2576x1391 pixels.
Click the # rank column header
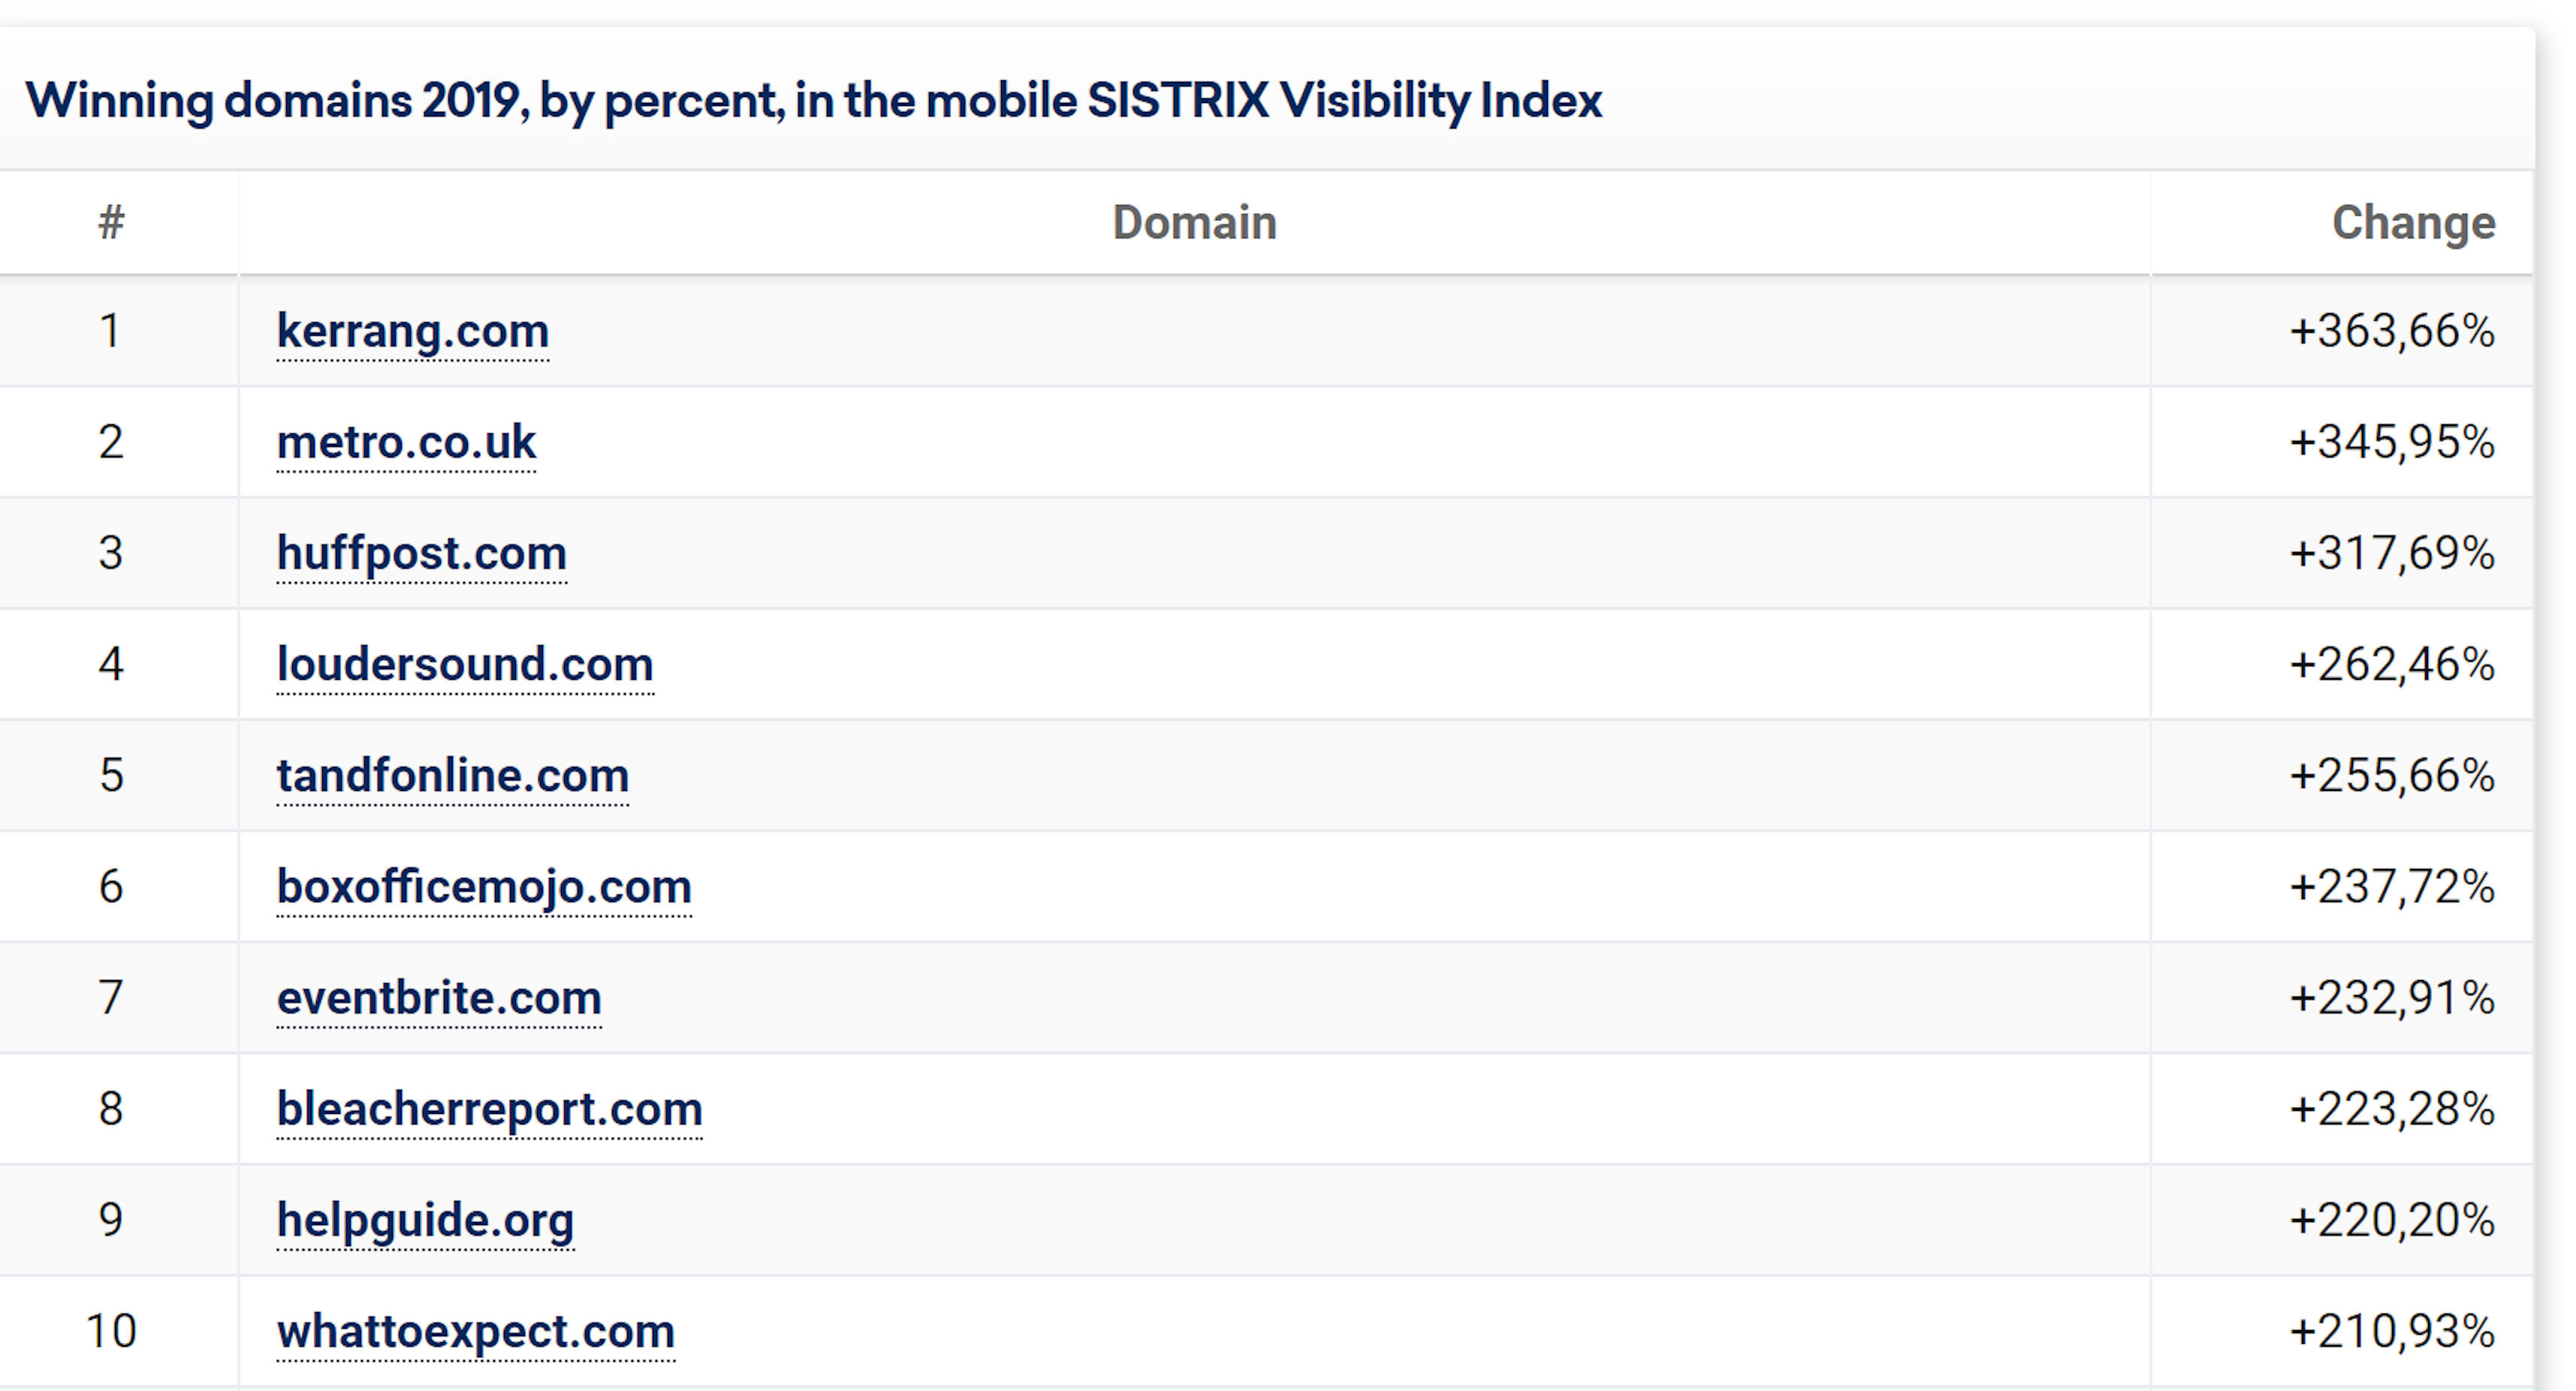[x=111, y=222]
